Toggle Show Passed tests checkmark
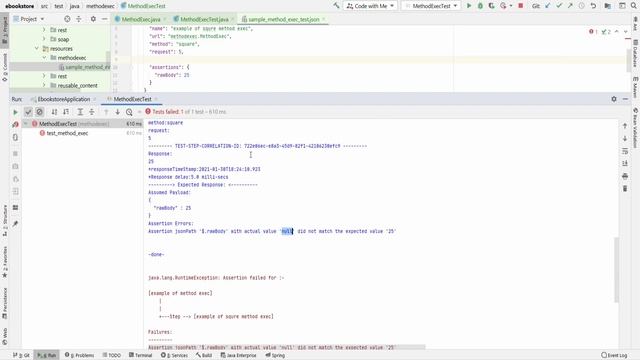This screenshot has width=640, height=360. click(28, 112)
